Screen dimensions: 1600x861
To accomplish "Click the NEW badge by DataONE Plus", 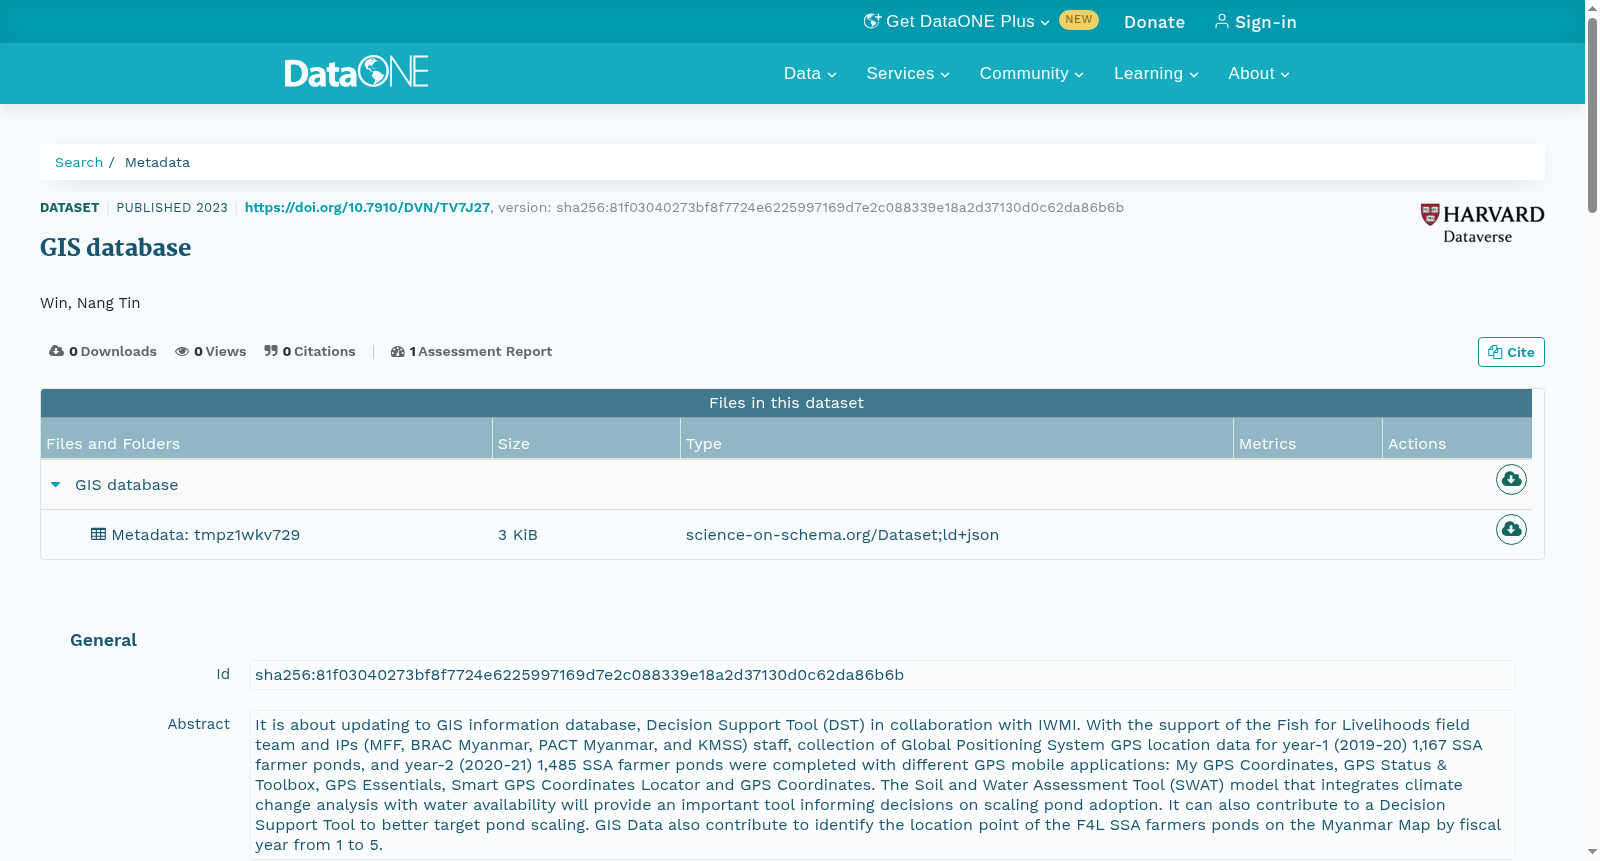I will click(1079, 20).
